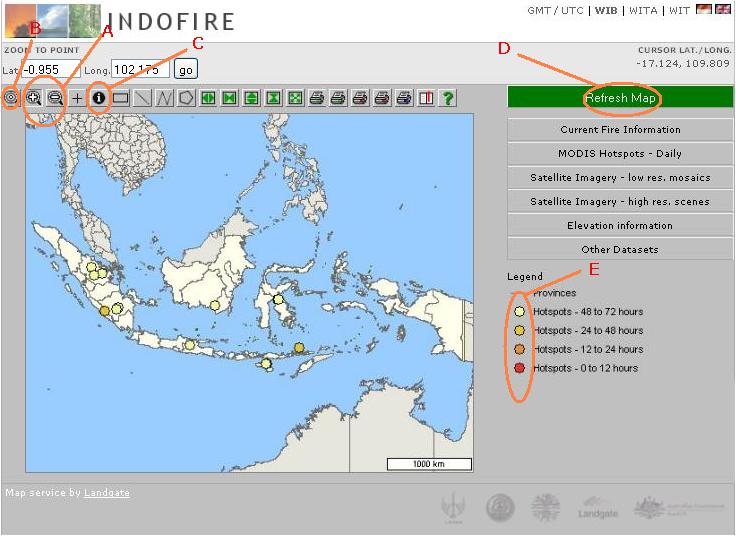Select the rectangle drawing tool
This screenshot has height=536, width=736.
click(x=121, y=98)
